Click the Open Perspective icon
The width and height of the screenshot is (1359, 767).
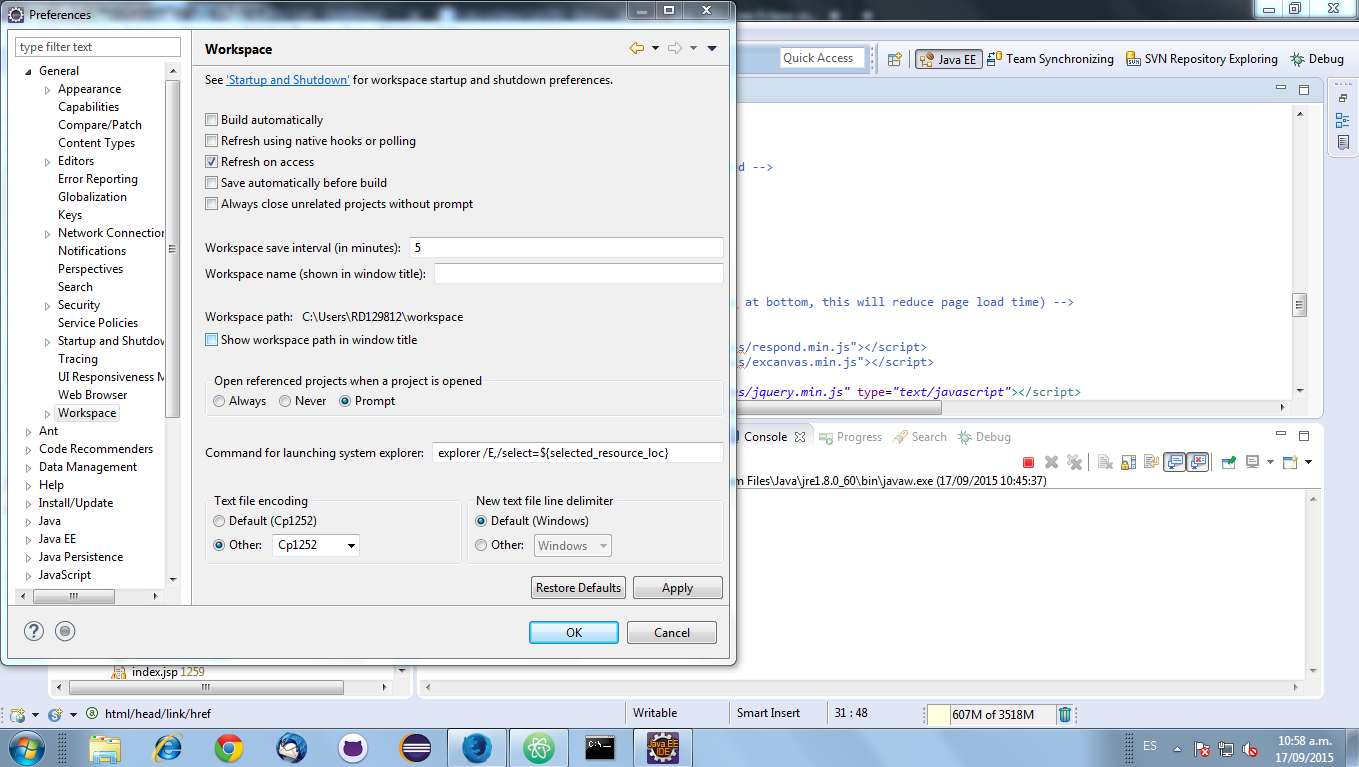[895, 59]
